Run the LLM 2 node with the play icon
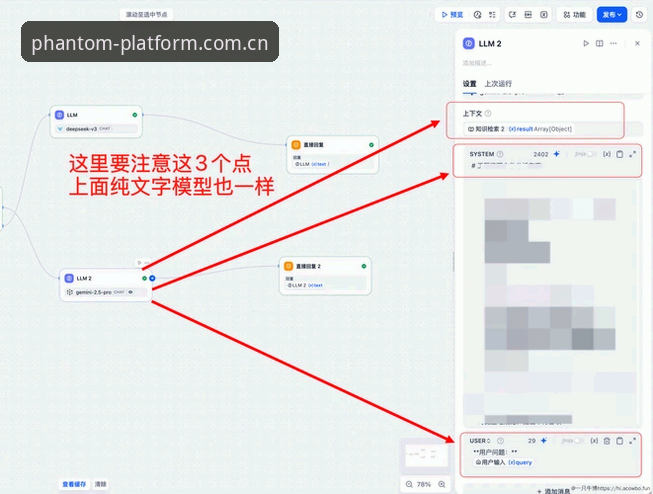This screenshot has height=494, width=653. click(586, 43)
